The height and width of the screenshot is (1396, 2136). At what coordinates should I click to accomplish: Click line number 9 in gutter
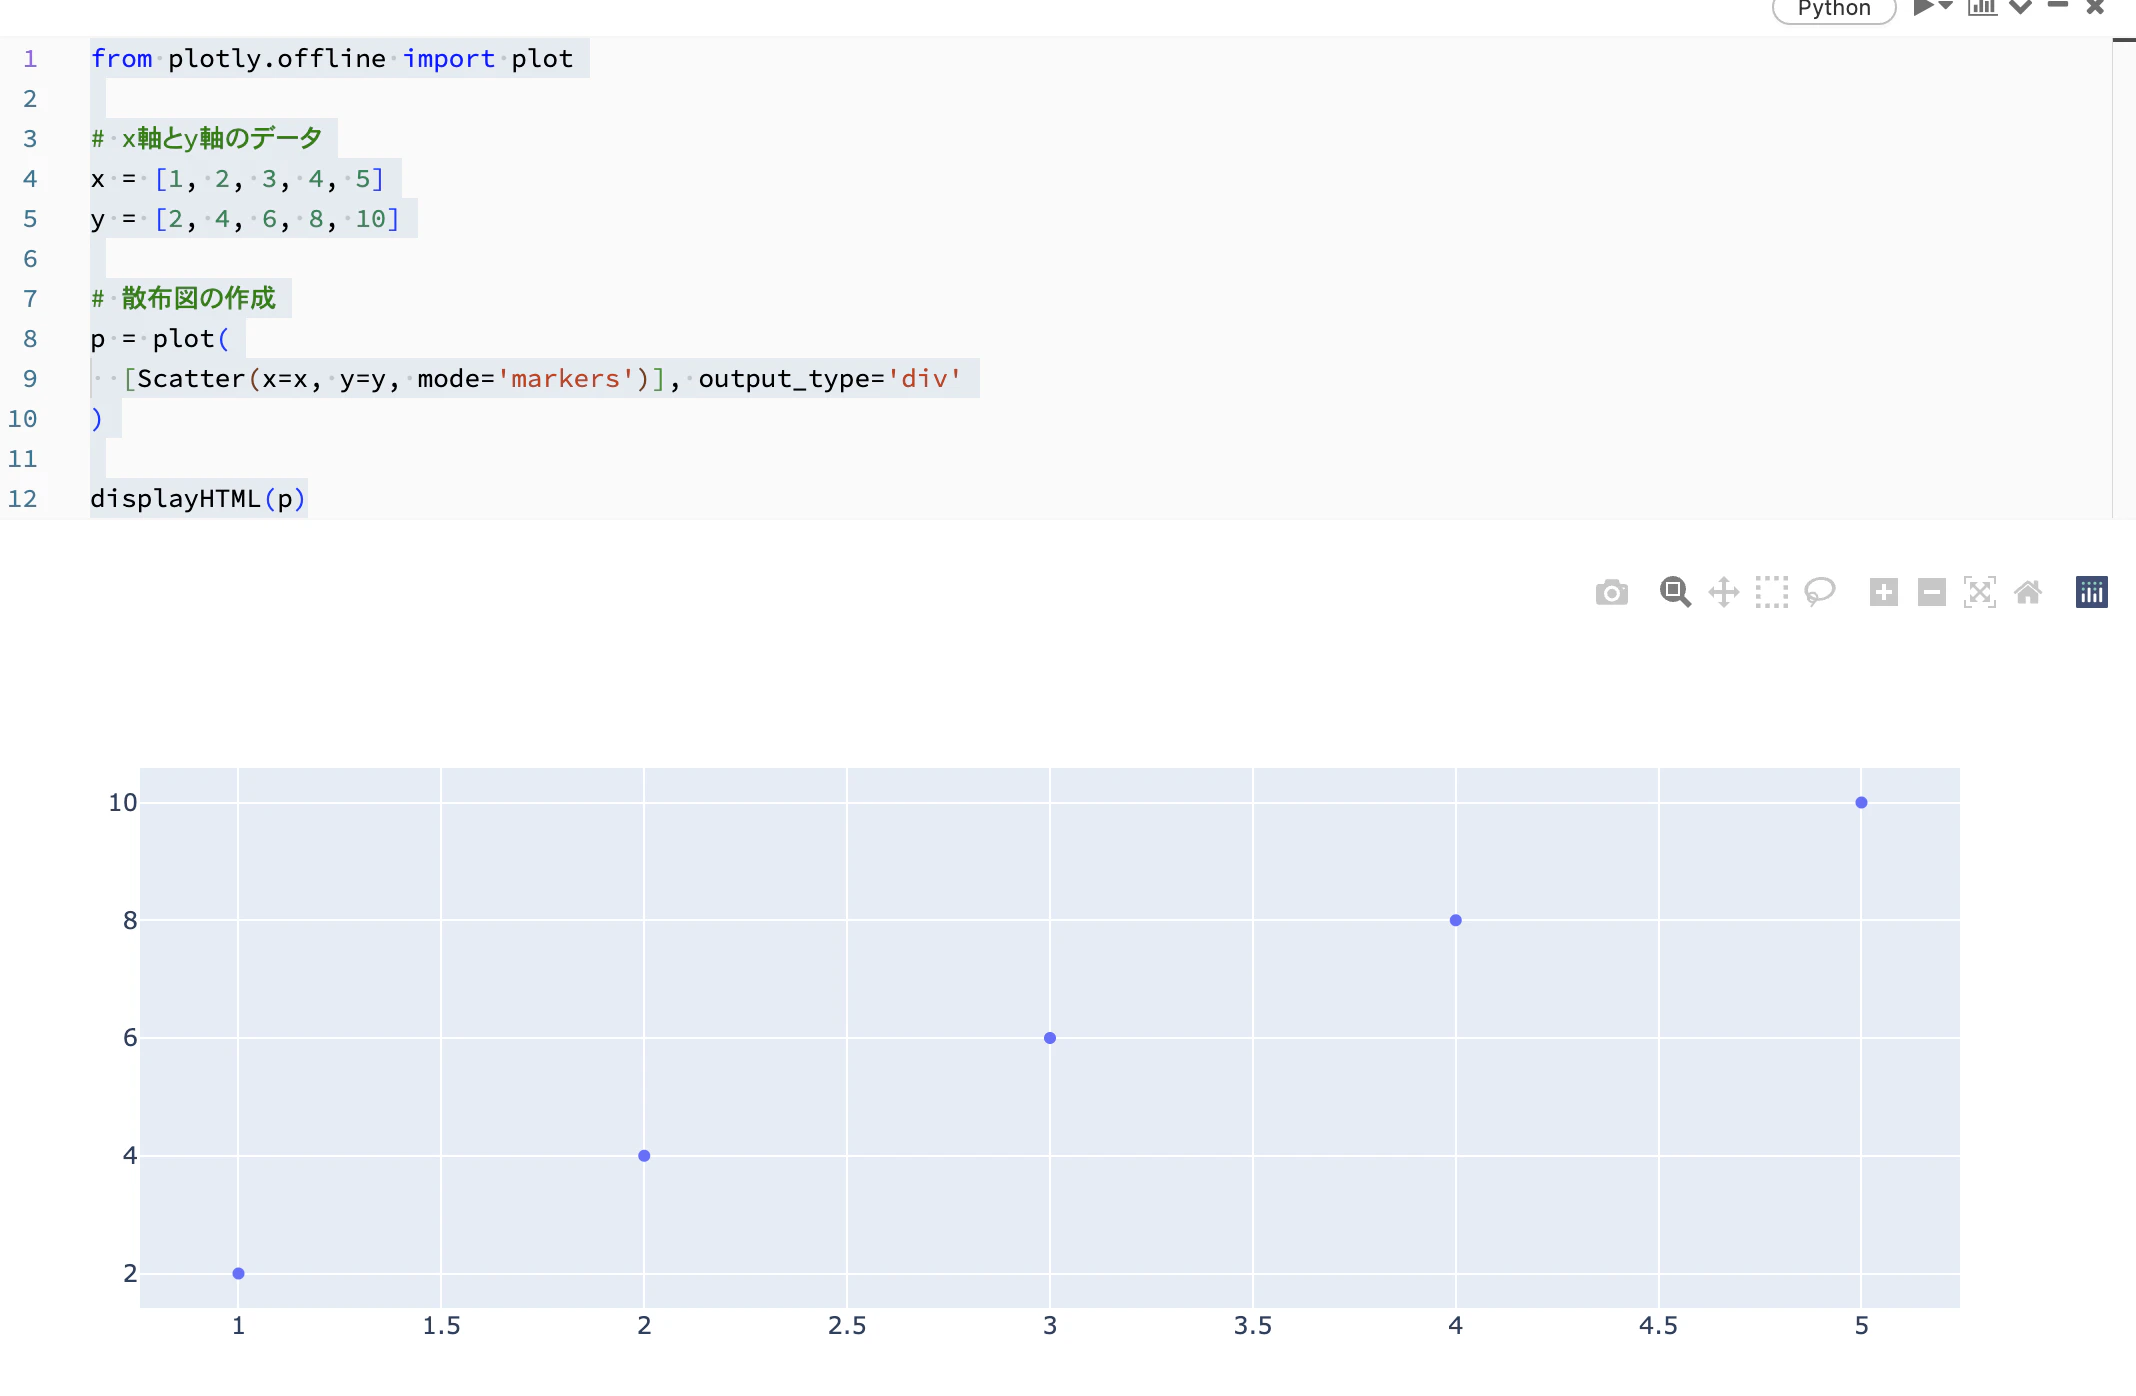(30, 378)
